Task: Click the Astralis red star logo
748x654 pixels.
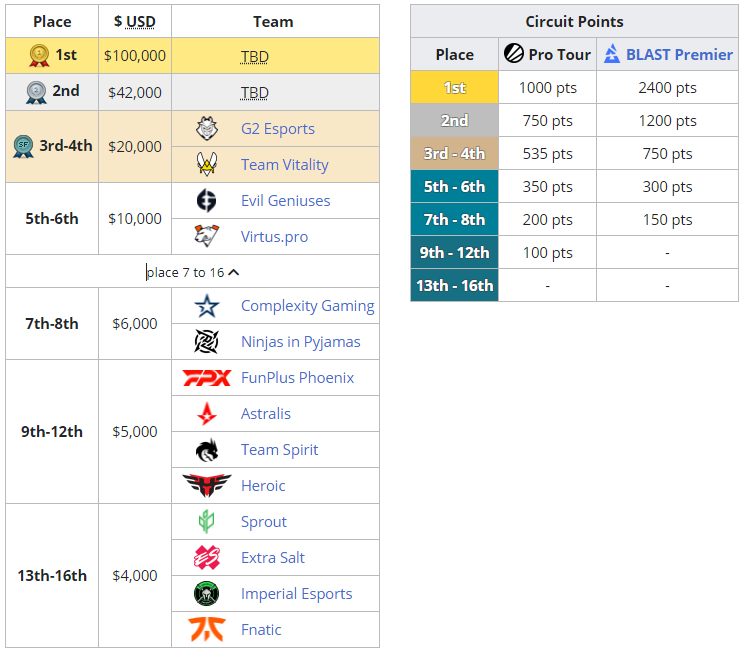Action: 207,414
